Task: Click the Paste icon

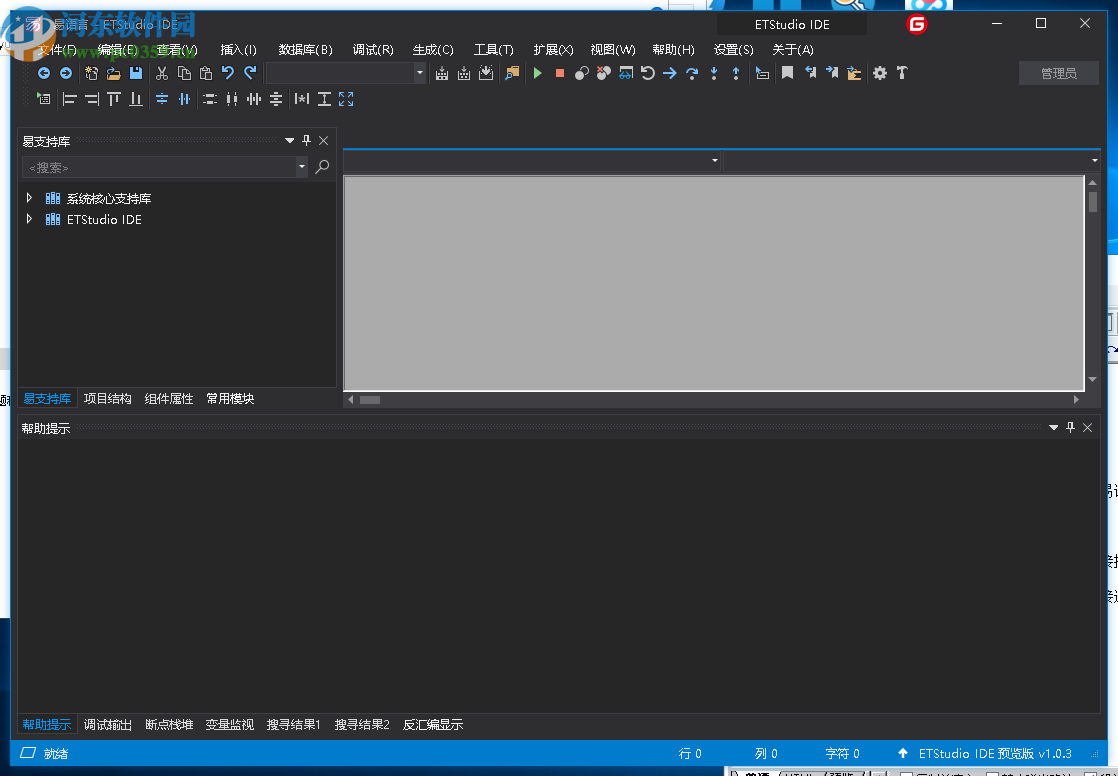Action: (x=206, y=73)
